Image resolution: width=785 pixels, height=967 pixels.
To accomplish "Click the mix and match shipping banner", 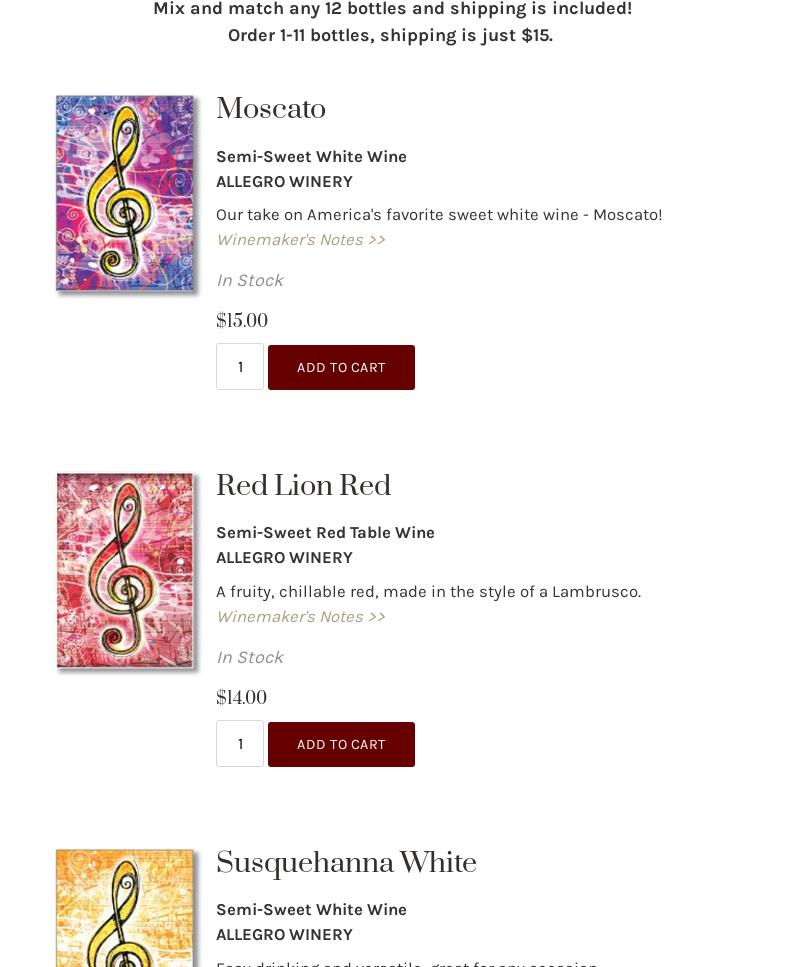I will click(392, 22).
